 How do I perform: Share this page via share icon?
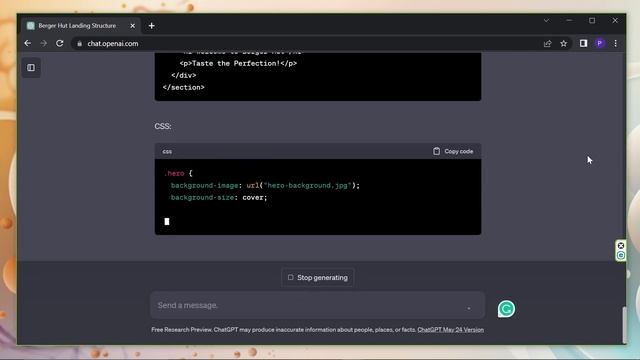pos(548,44)
